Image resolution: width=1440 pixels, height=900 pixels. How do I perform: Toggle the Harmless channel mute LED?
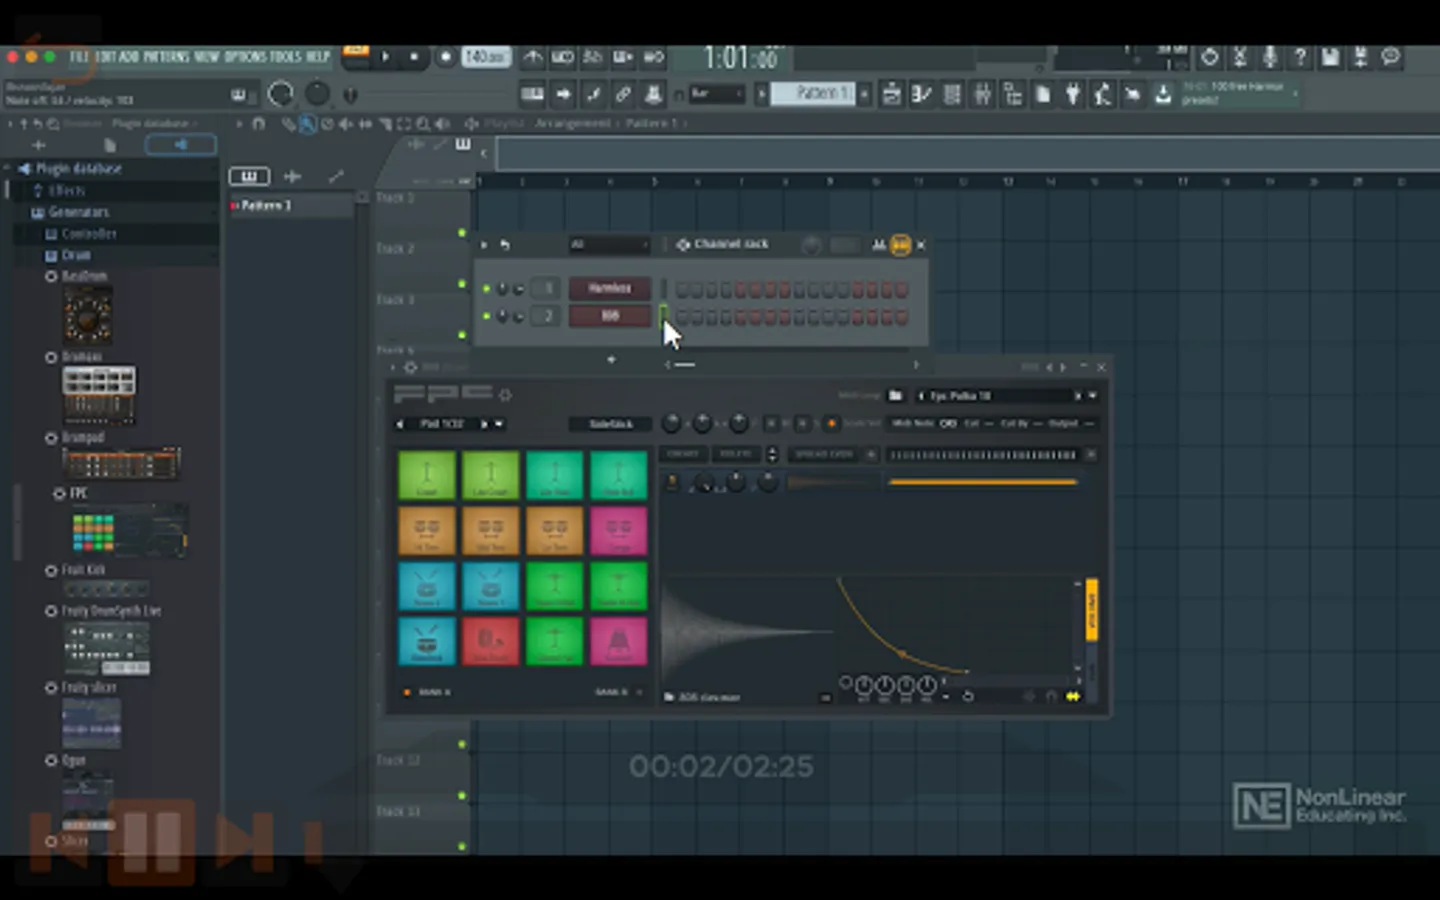click(x=487, y=289)
